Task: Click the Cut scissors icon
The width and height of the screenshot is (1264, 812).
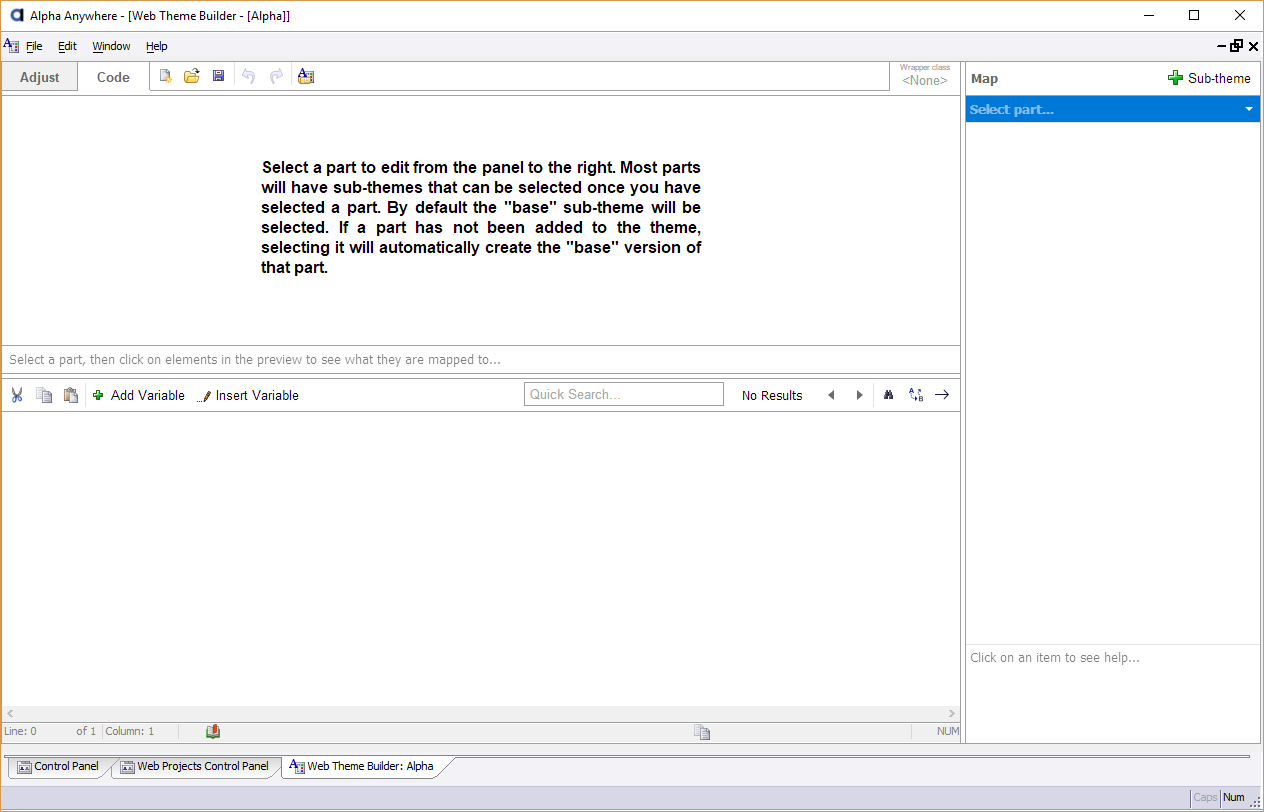Action: (17, 395)
